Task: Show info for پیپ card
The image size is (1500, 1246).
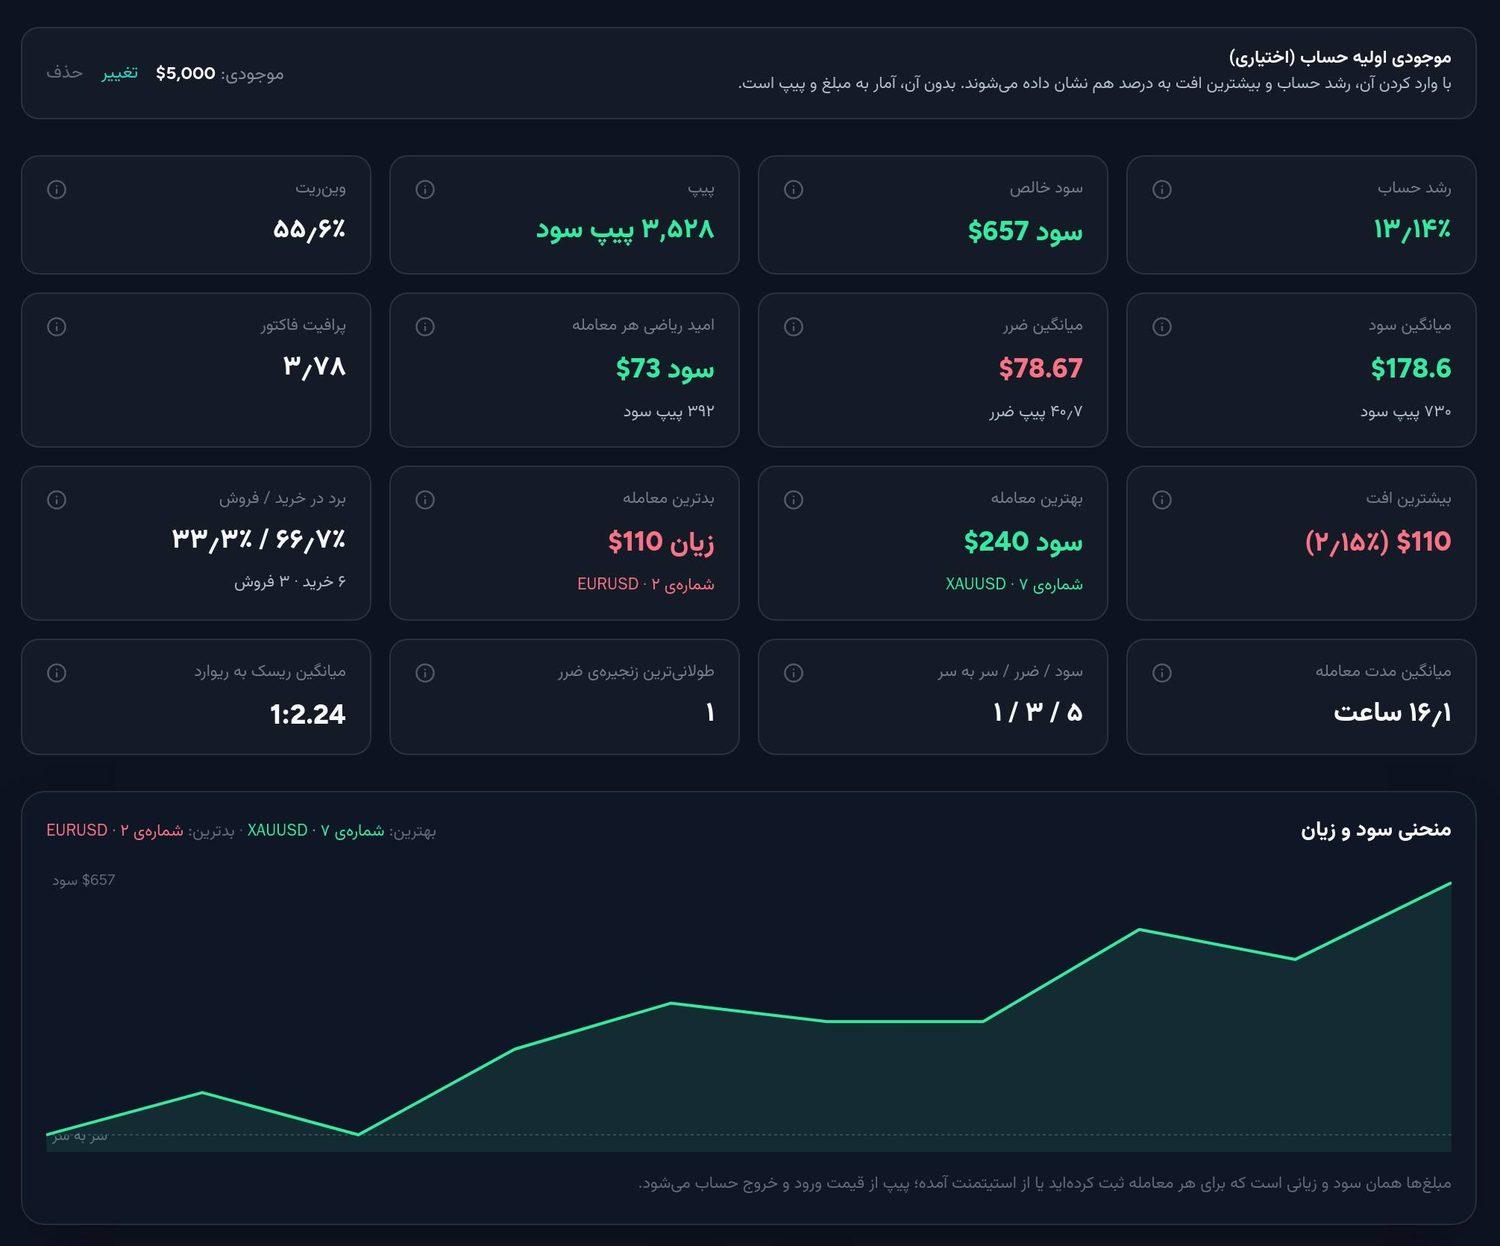Action: tap(425, 189)
